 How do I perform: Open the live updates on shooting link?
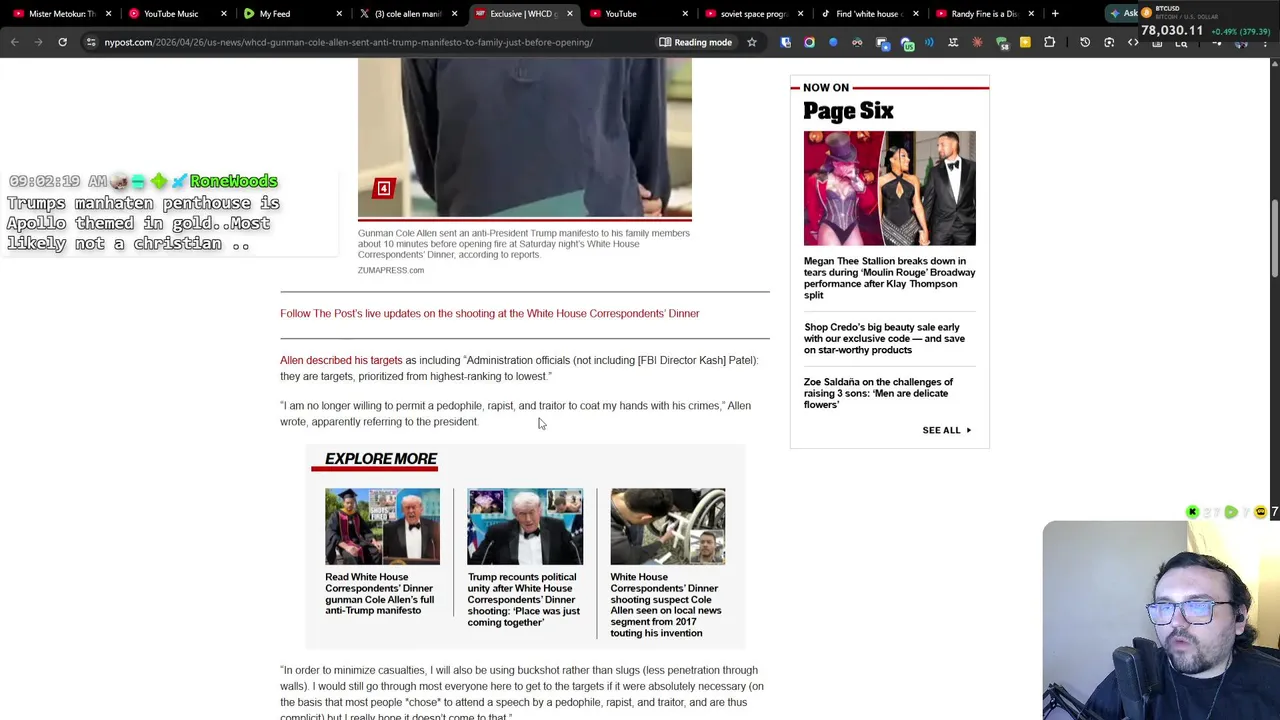point(489,314)
